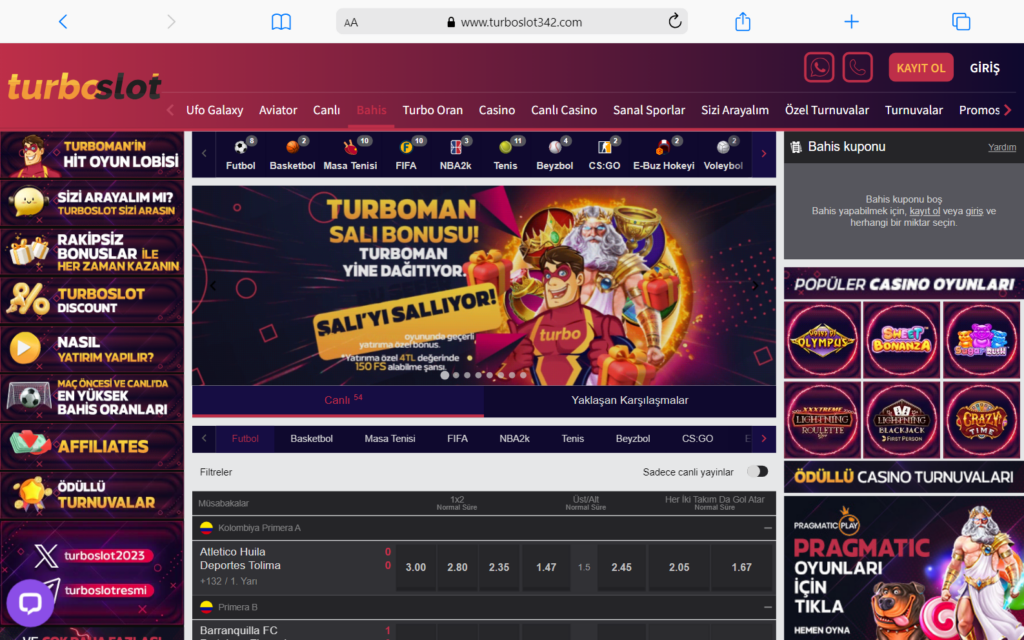
Task: Launch the Sugar Rush game
Action: pyautogui.click(x=981, y=340)
